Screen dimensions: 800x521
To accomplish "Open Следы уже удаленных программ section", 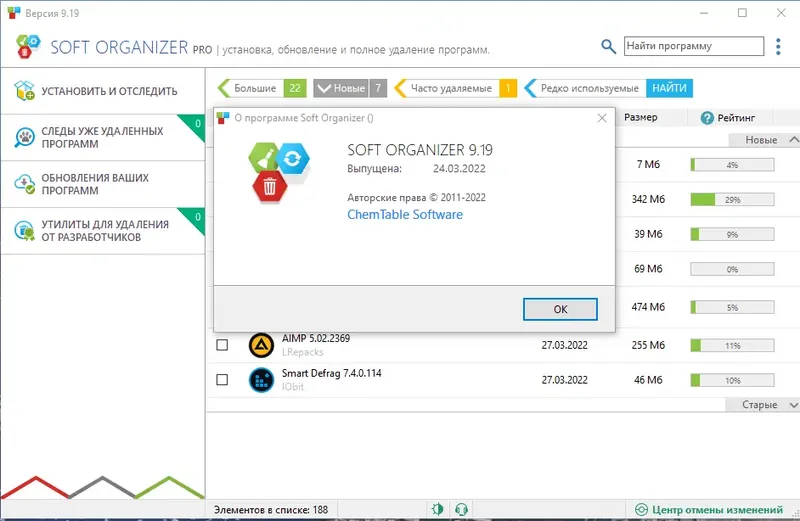I will 103,138.
